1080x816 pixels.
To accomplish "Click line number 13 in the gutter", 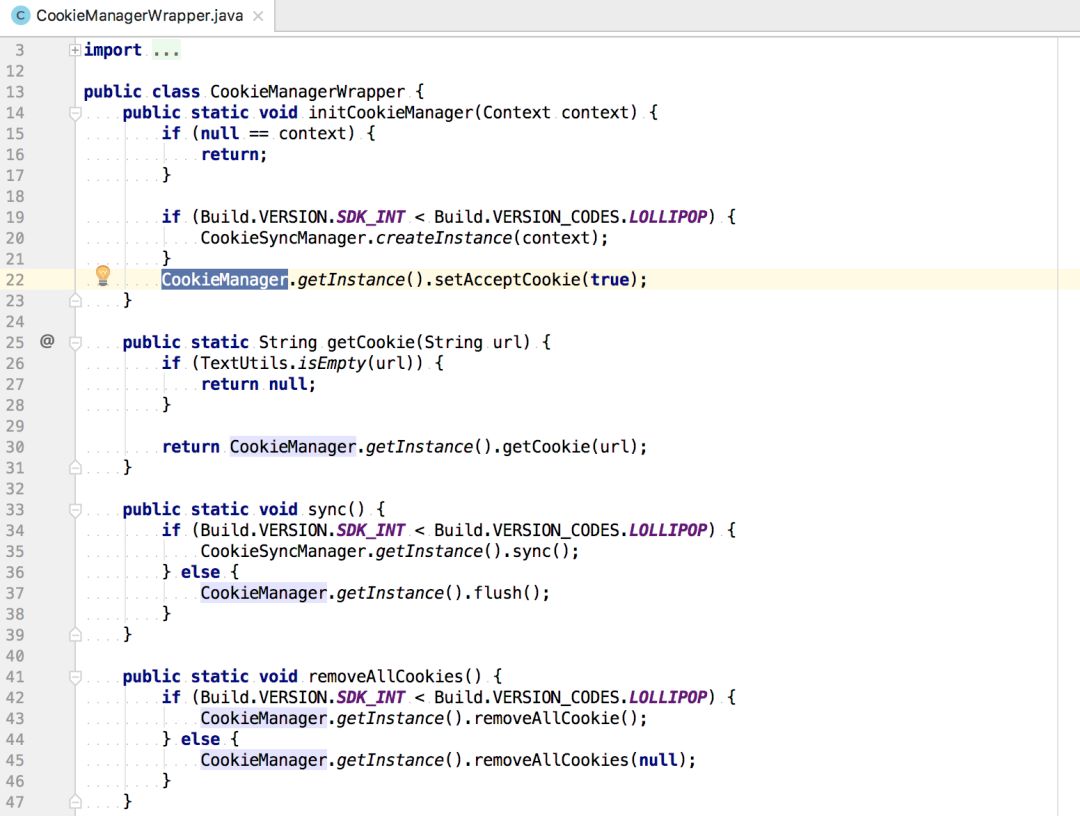I will click(15, 92).
